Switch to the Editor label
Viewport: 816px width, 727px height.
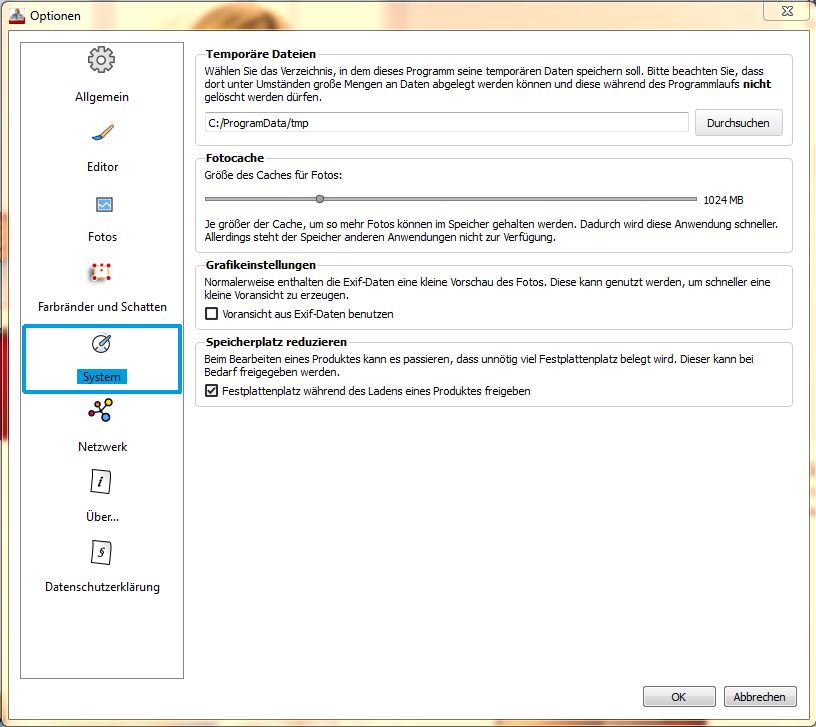(x=103, y=167)
